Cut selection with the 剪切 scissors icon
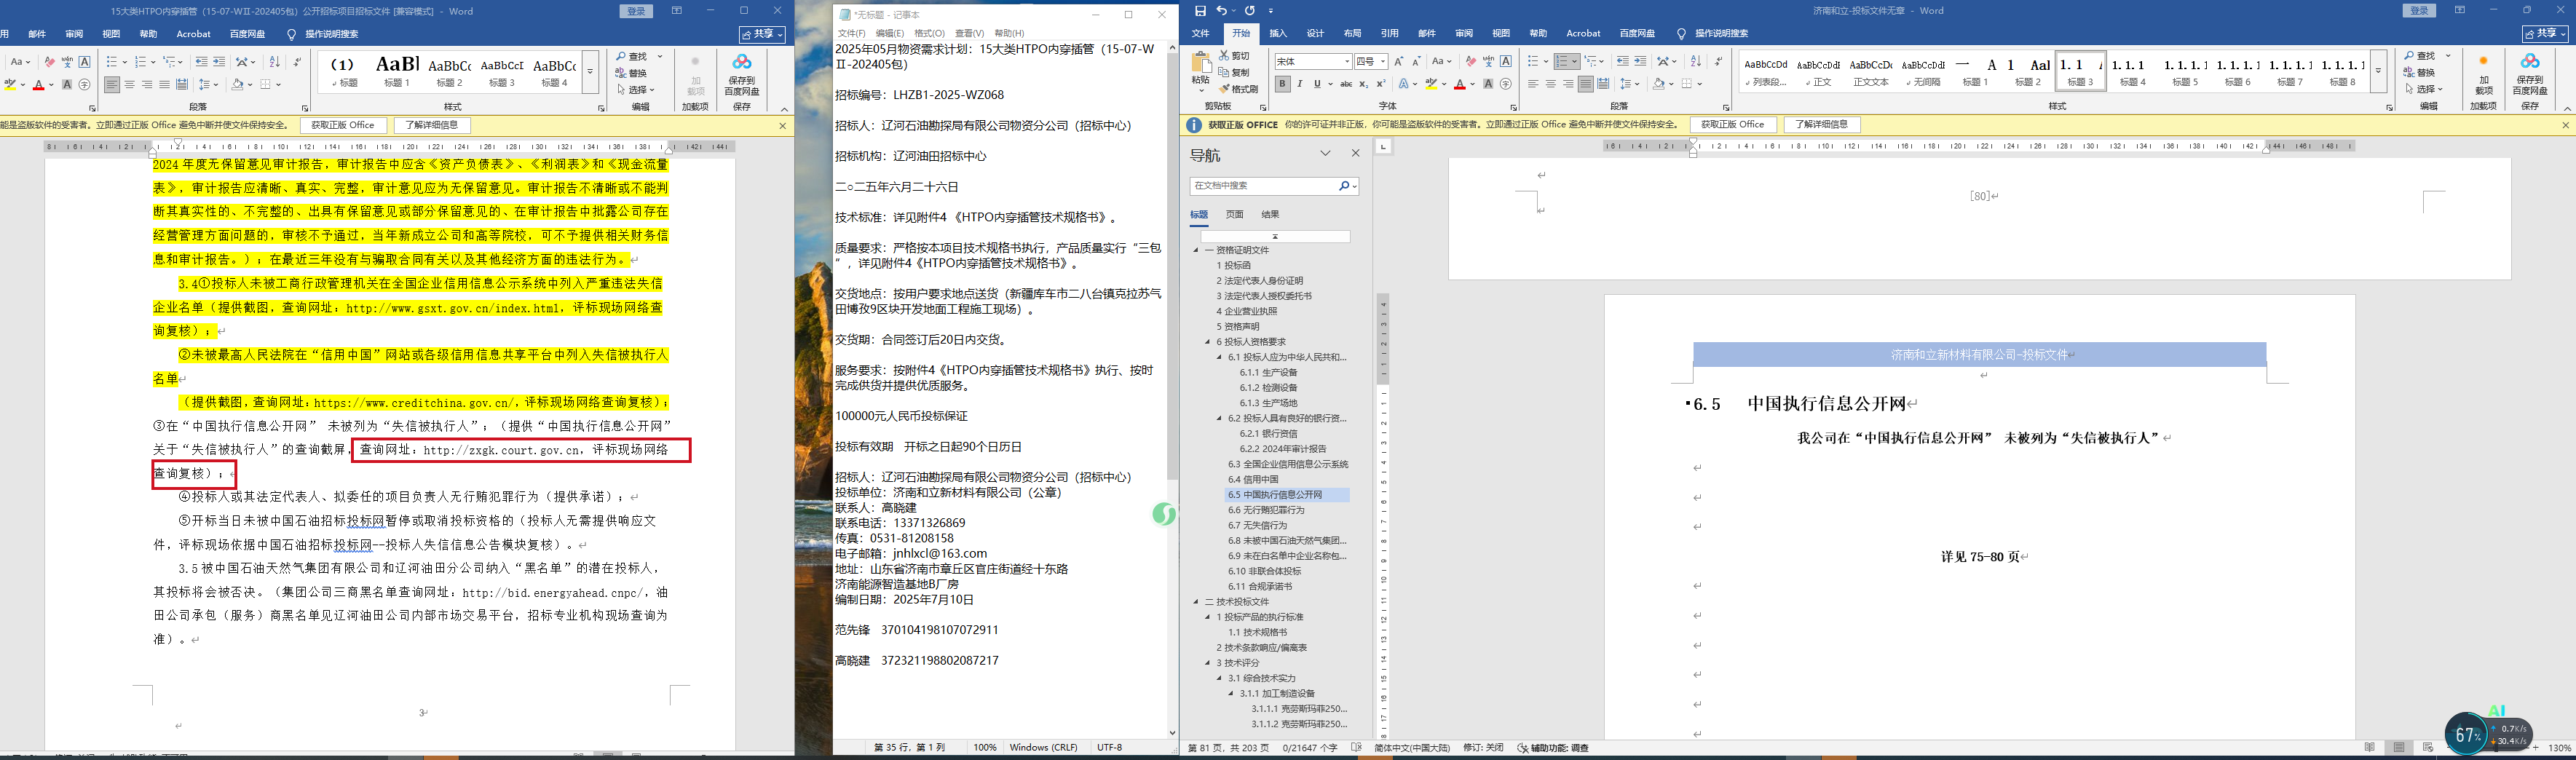The image size is (2576, 760). pyautogui.click(x=1234, y=56)
